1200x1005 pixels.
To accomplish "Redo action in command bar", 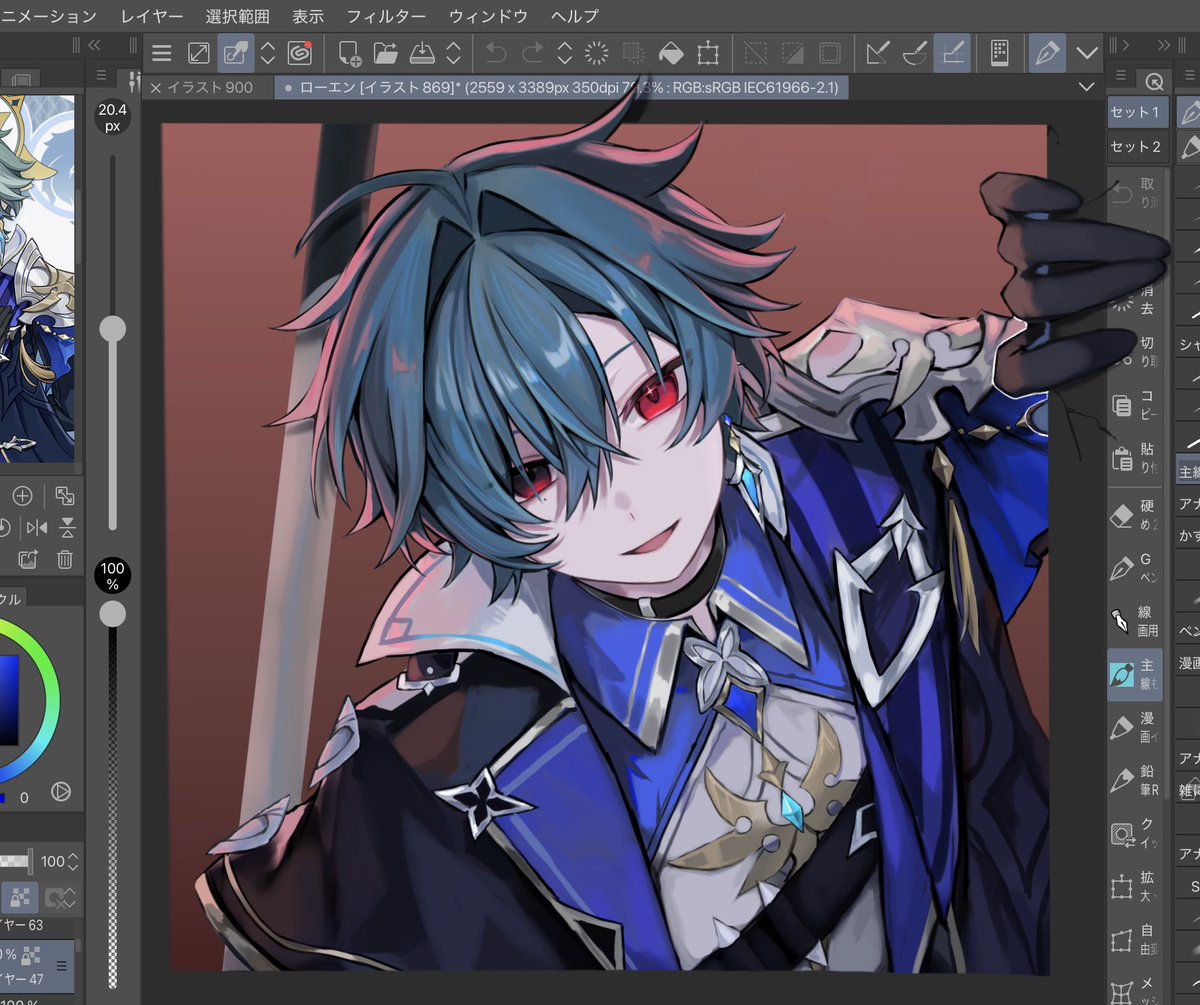I will (533, 53).
